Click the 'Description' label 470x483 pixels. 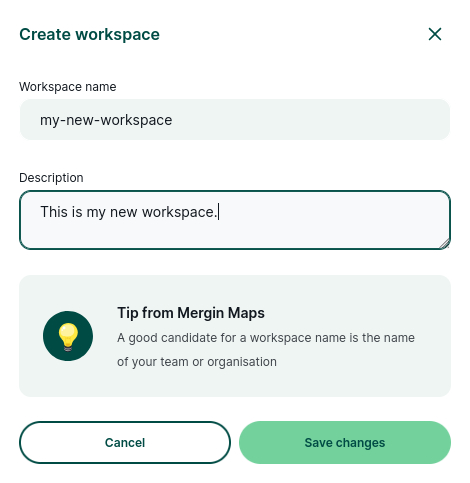pyautogui.click(x=51, y=178)
